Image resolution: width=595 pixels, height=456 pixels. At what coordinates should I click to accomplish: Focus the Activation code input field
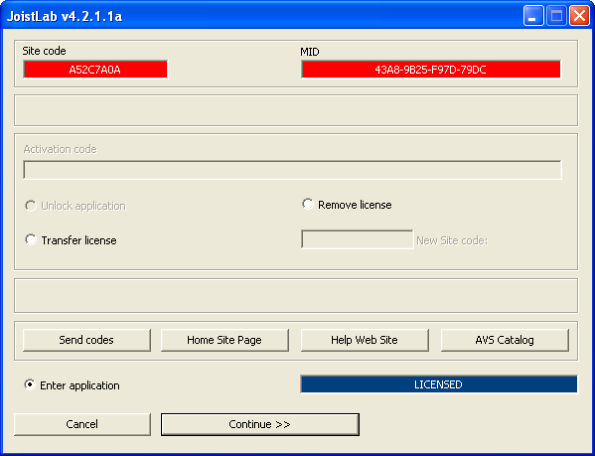click(x=292, y=170)
